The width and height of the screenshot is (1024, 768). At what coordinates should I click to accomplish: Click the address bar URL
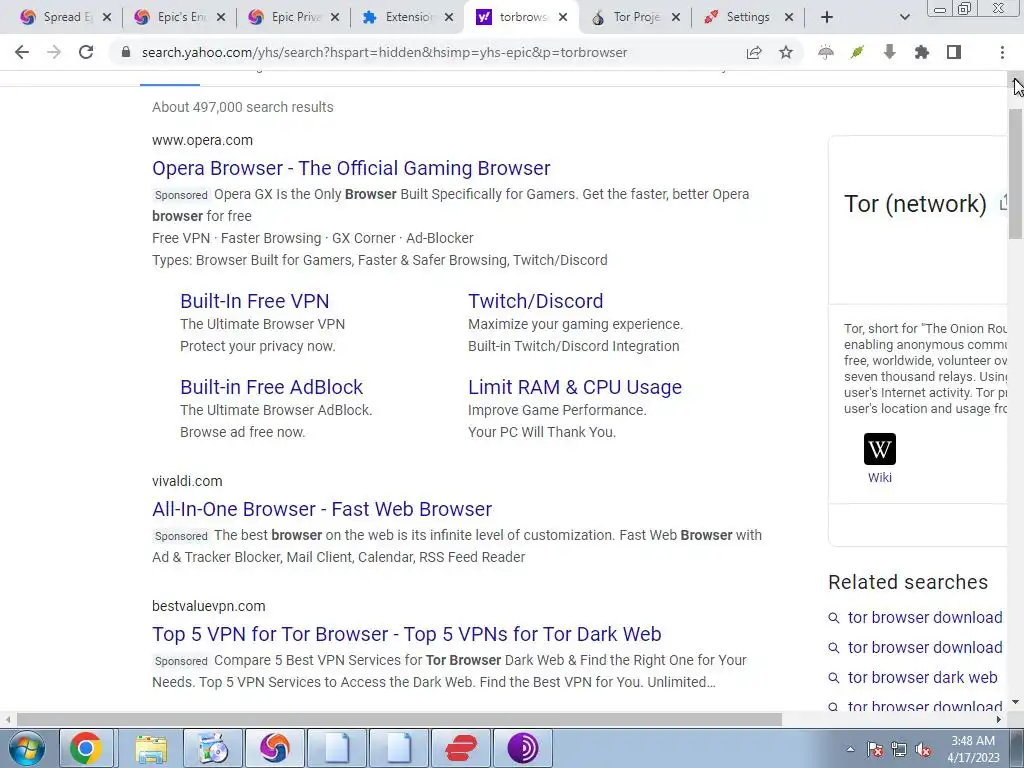[x=384, y=52]
